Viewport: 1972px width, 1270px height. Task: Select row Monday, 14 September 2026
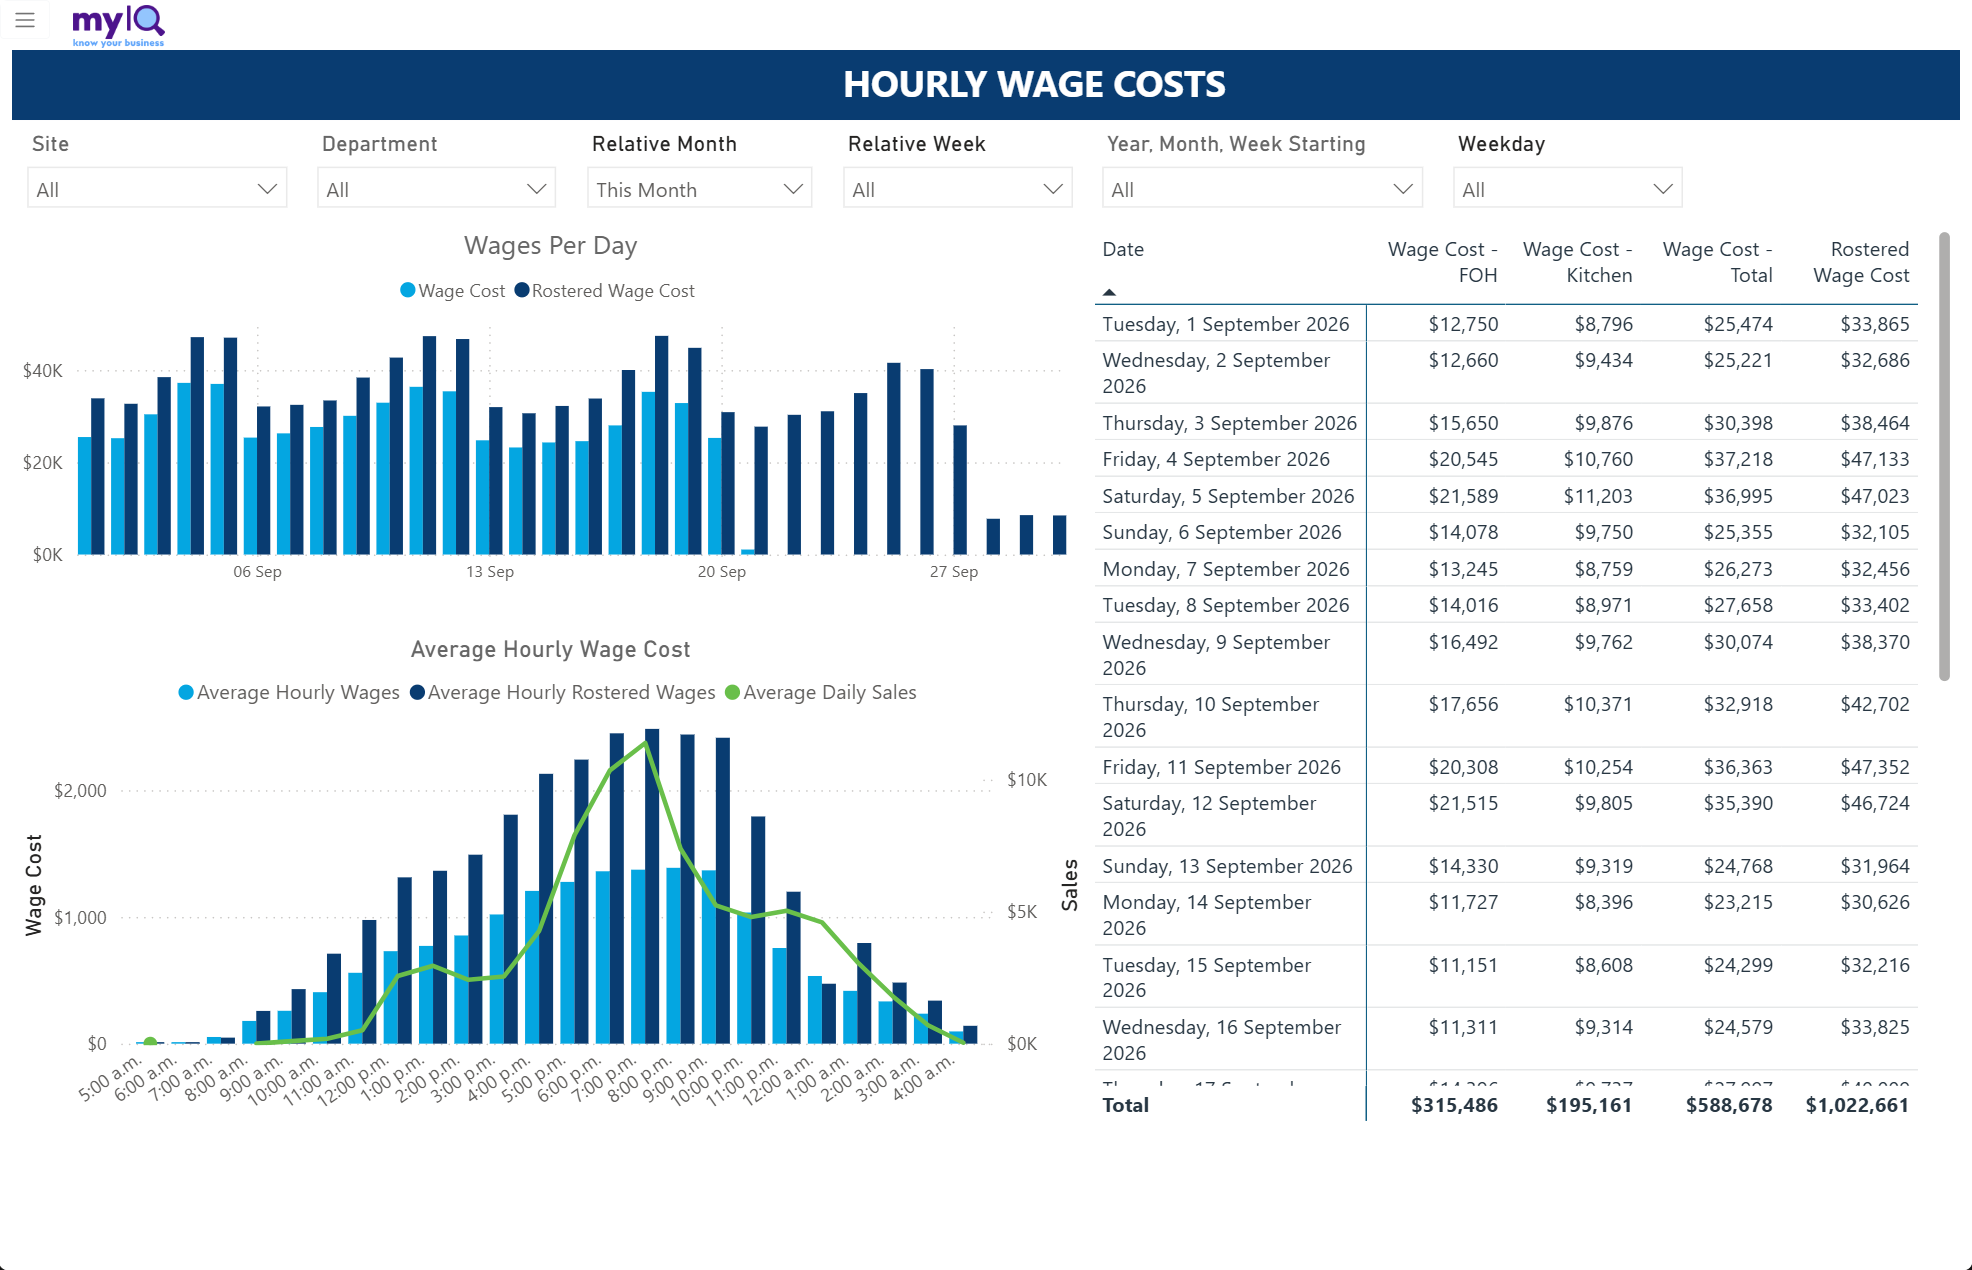click(1506, 914)
